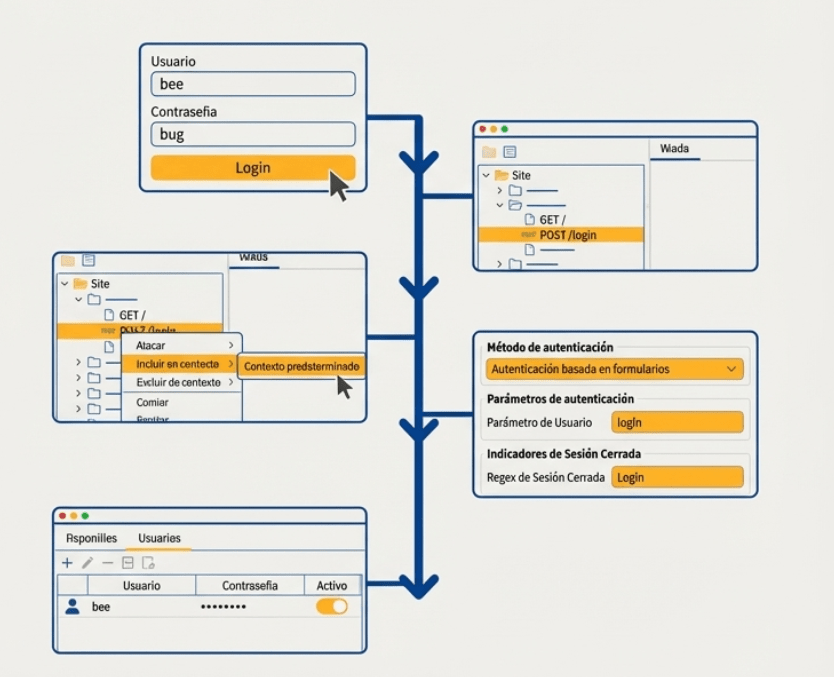This screenshot has width=834, height=677.
Task: Toggle the Activo switch for user bee
Action: coord(332,606)
